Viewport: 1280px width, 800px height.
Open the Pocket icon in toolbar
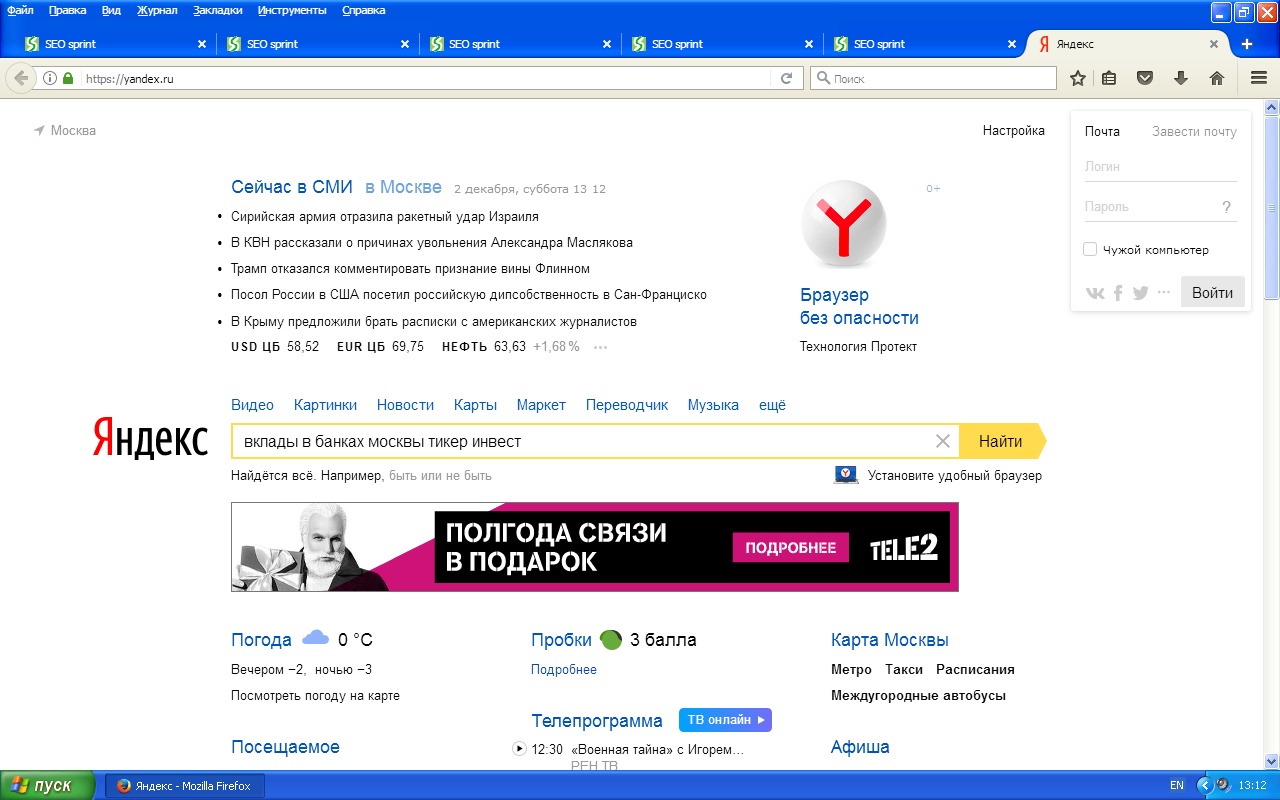(x=1146, y=78)
